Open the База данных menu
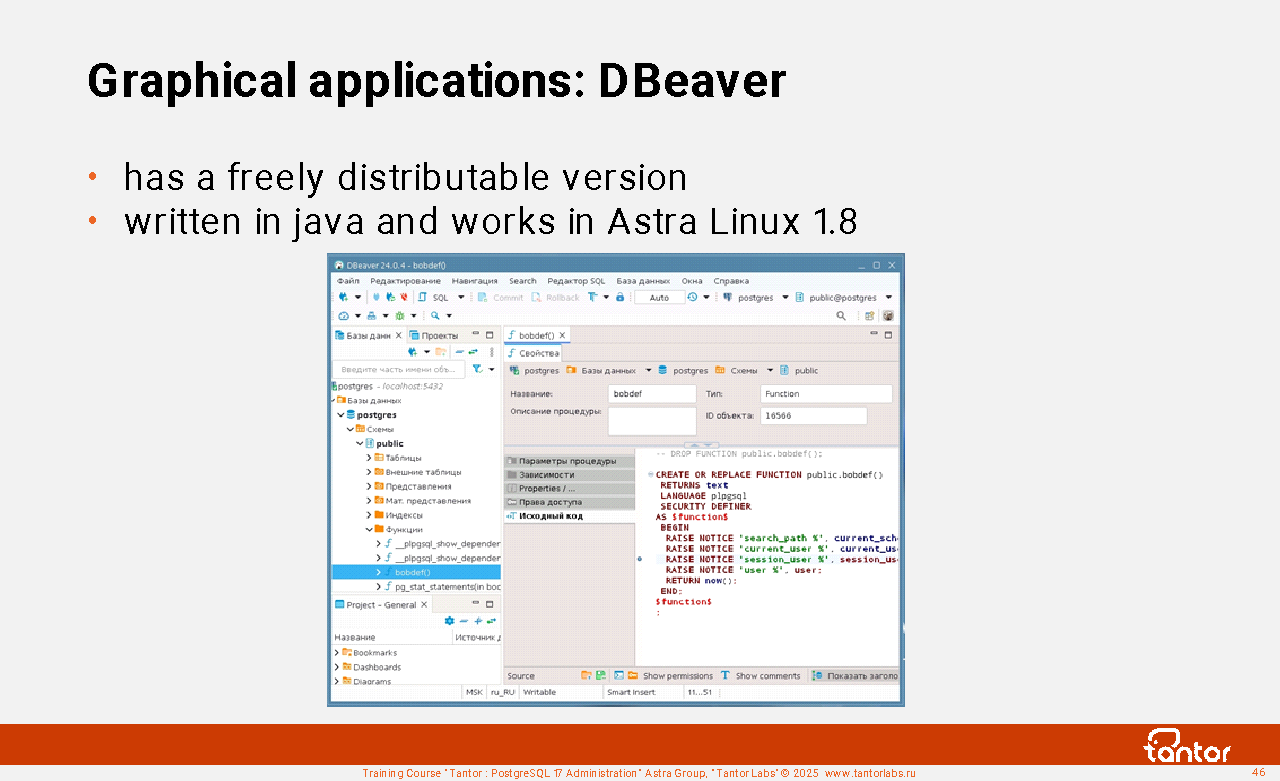Viewport: 1280px width, 781px height. pos(643,281)
